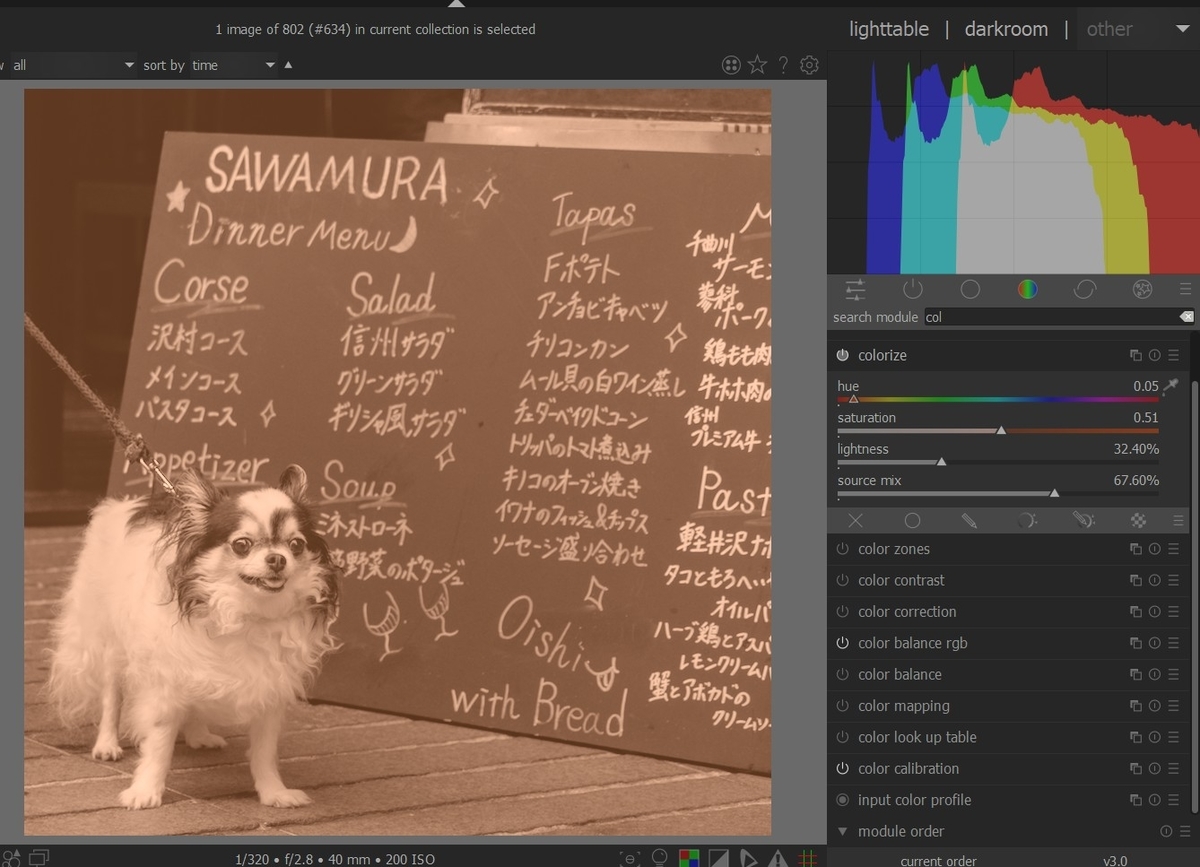Switch to darkroom view
The width and height of the screenshot is (1200, 867).
coord(1006,29)
